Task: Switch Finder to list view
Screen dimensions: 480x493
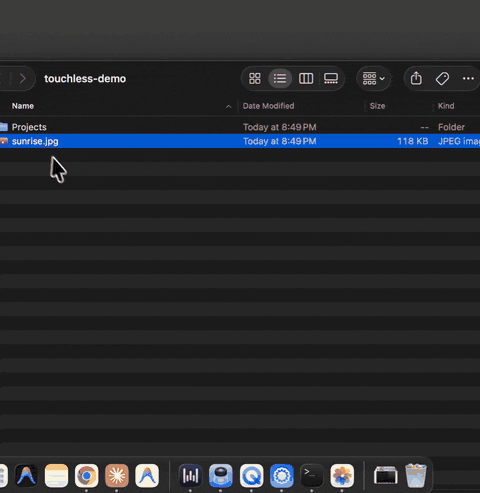Action: [x=280, y=79]
